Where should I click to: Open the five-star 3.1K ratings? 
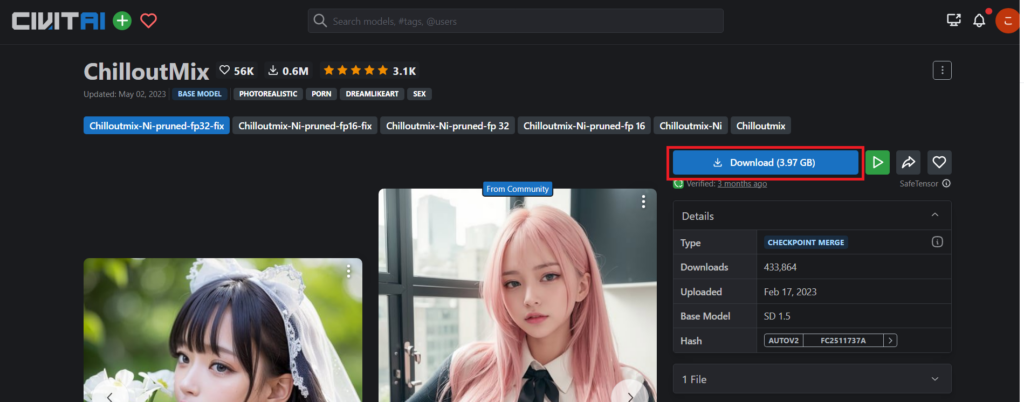tap(370, 70)
